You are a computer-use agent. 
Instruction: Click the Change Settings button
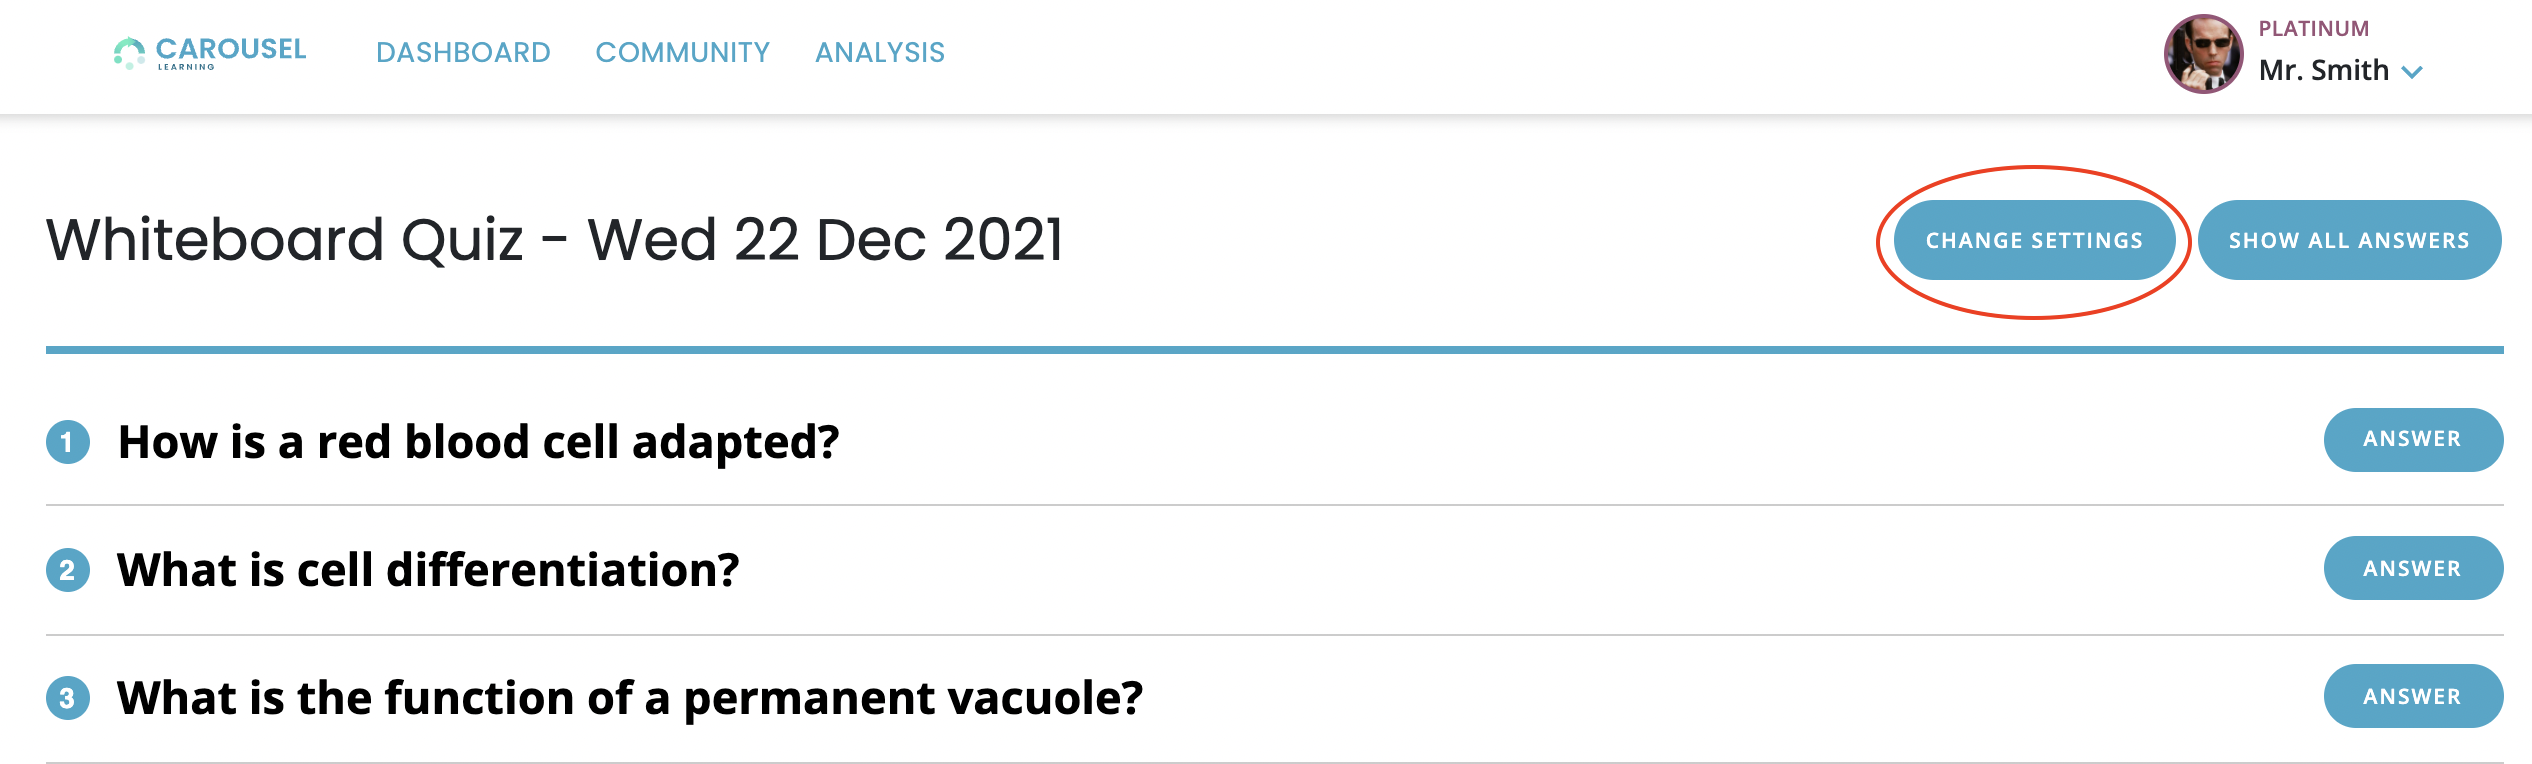2034,241
